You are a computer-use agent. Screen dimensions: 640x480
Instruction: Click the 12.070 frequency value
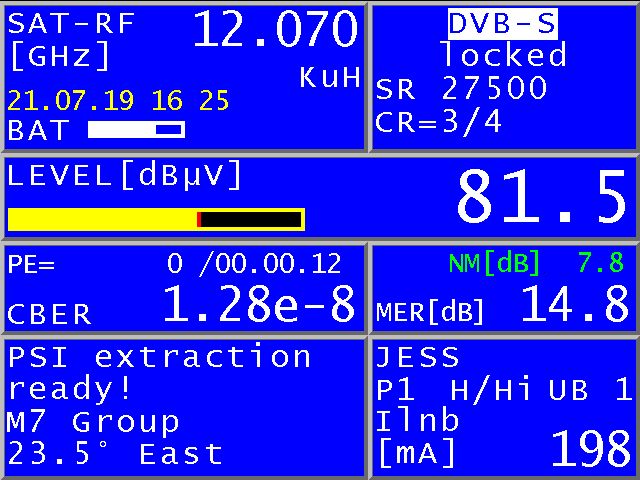tap(275, 31)
